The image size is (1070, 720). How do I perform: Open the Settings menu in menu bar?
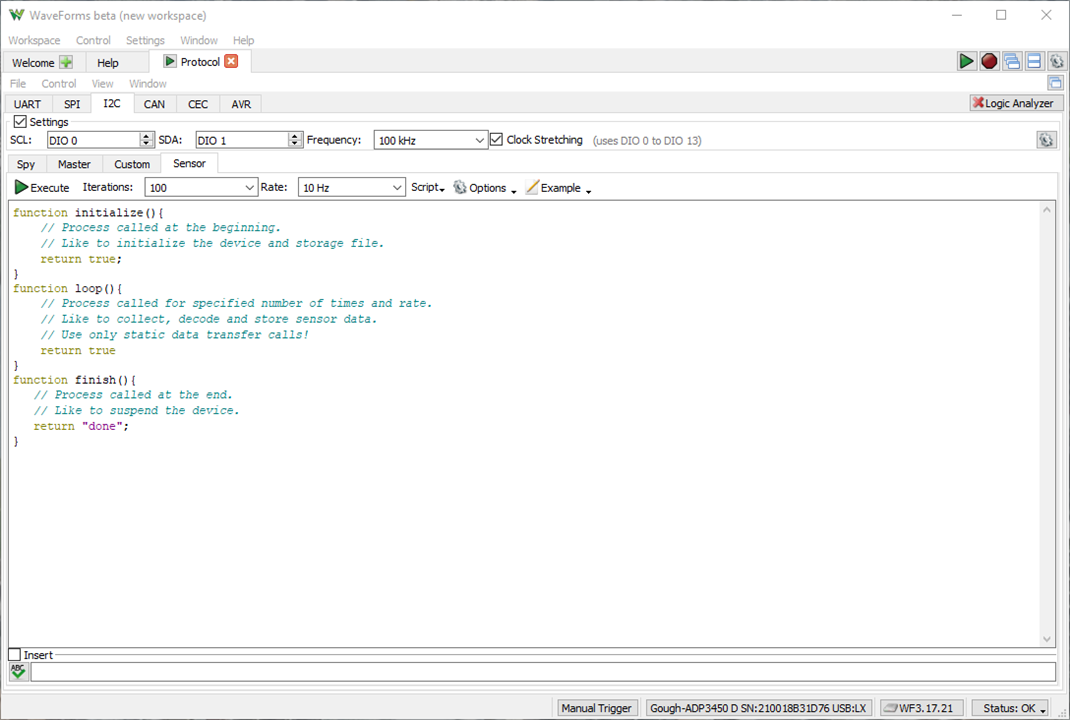[x=145, y=40]
